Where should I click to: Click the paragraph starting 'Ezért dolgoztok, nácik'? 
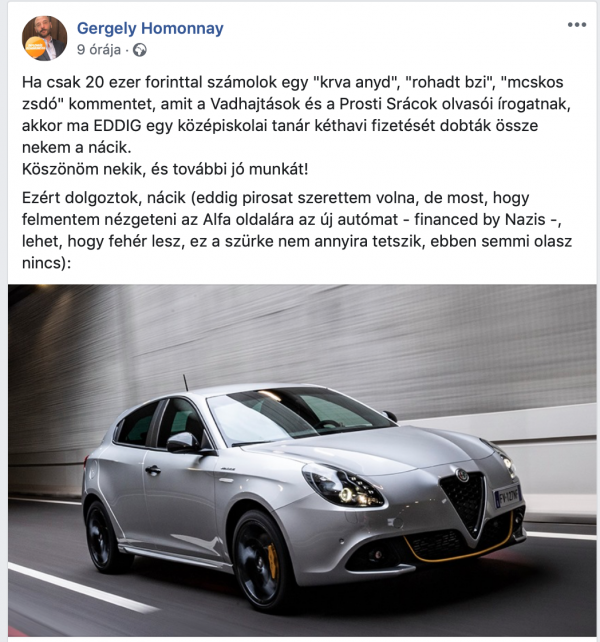pos(297,230)
